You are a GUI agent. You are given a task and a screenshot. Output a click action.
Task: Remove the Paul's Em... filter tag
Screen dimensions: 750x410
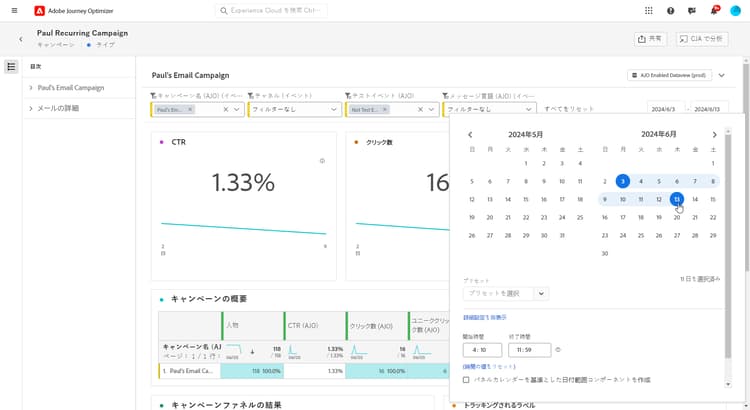point(190,110)
